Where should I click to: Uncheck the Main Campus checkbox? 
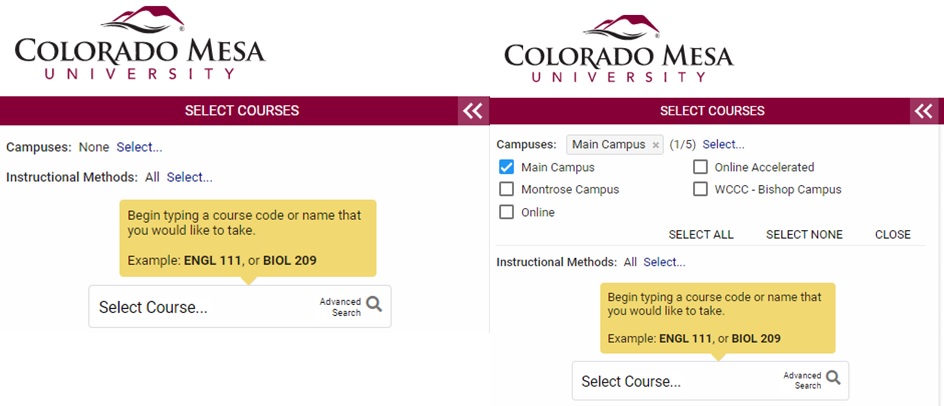point(506,167)
